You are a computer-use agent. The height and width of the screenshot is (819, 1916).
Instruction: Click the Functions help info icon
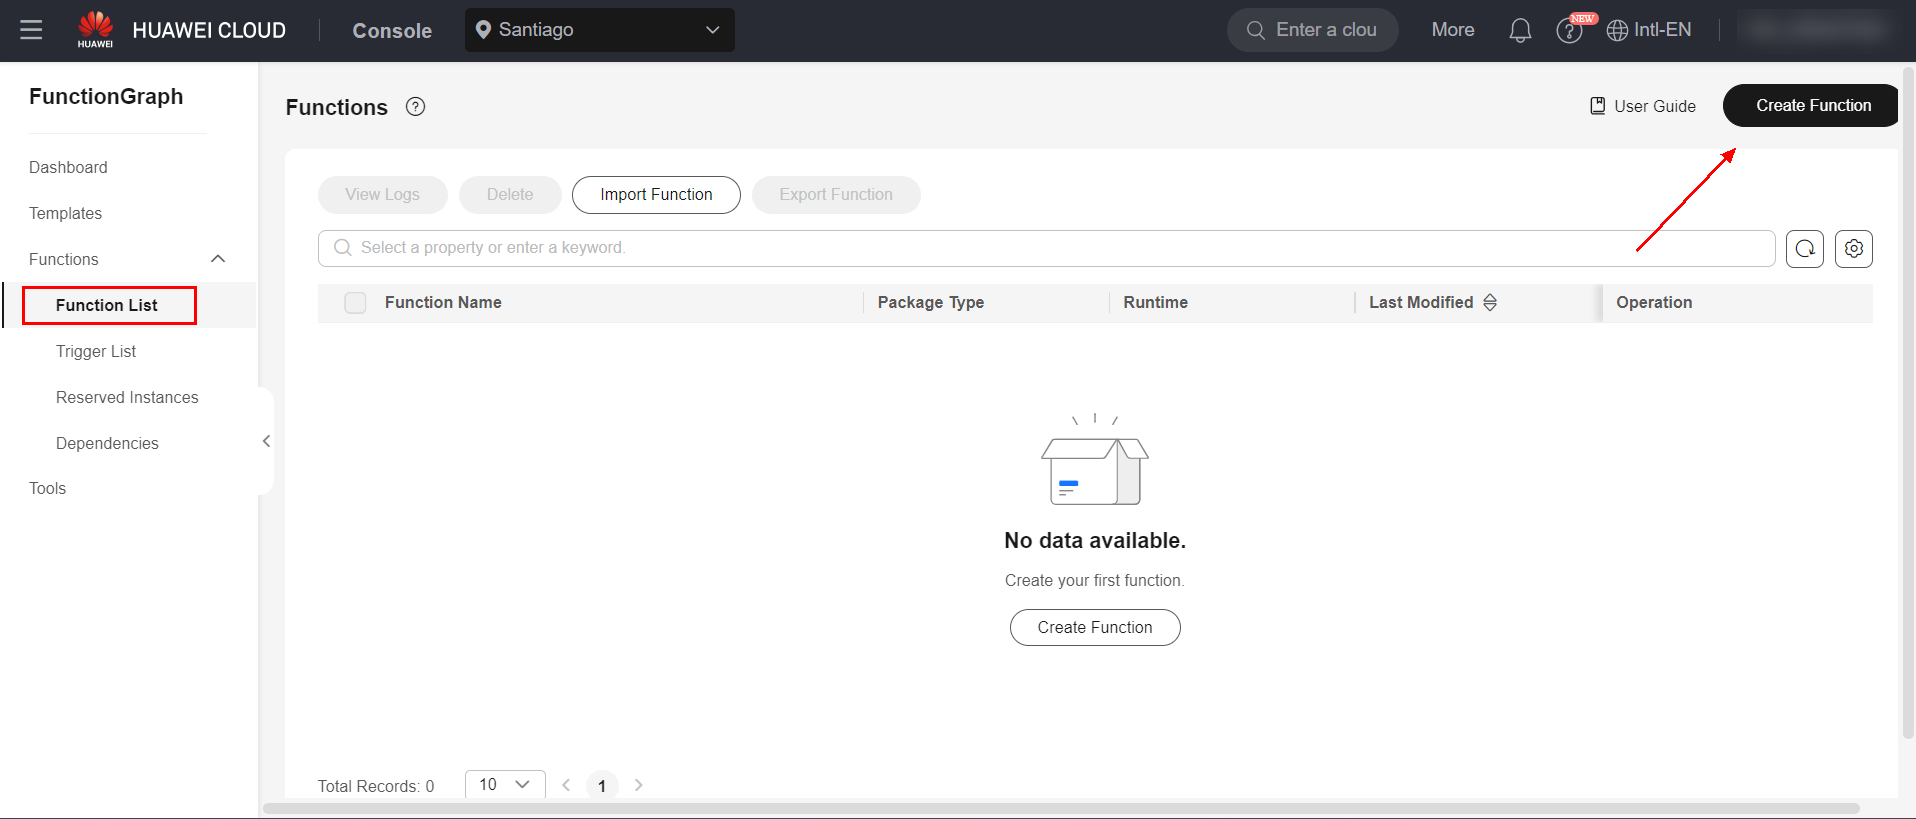click(x=415, y=107)
